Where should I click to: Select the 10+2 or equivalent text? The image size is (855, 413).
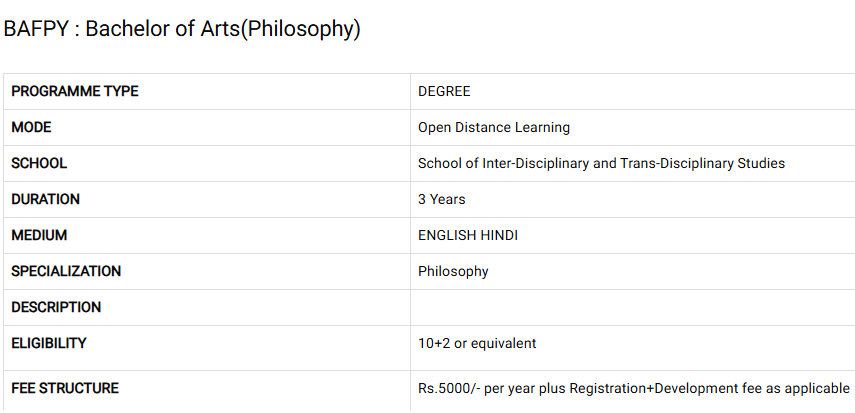tap(477, 343)
